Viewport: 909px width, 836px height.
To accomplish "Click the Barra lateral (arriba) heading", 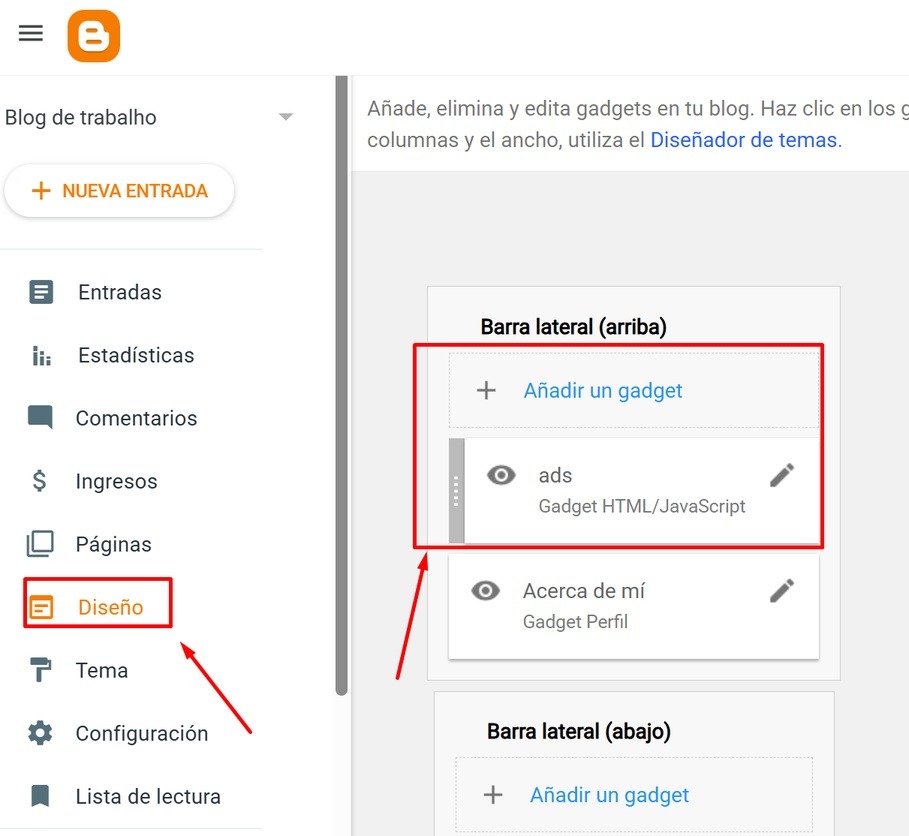I will click(x=573, y=327).
